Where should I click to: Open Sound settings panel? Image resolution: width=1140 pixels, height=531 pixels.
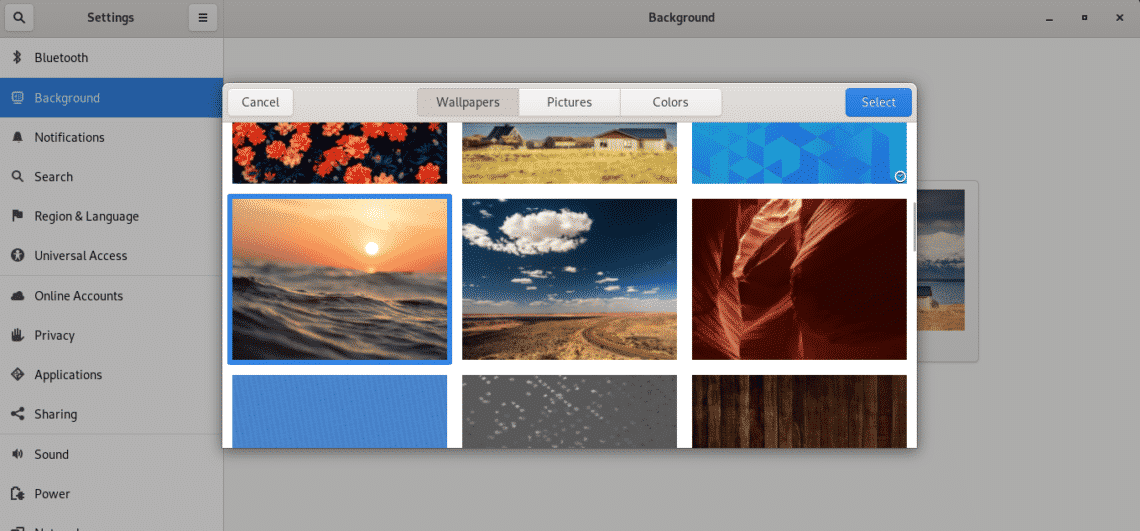(x=111, y=455)
